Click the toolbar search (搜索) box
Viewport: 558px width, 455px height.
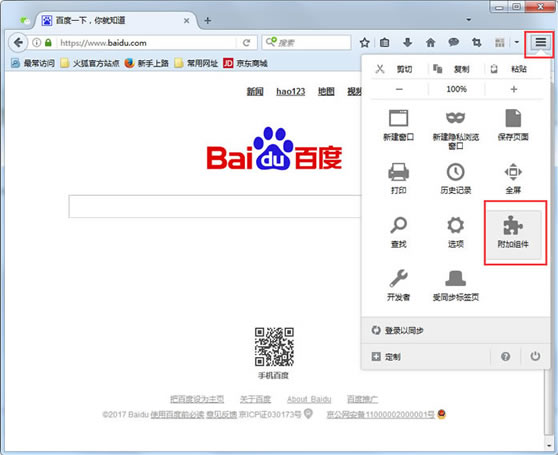(307, 43)
